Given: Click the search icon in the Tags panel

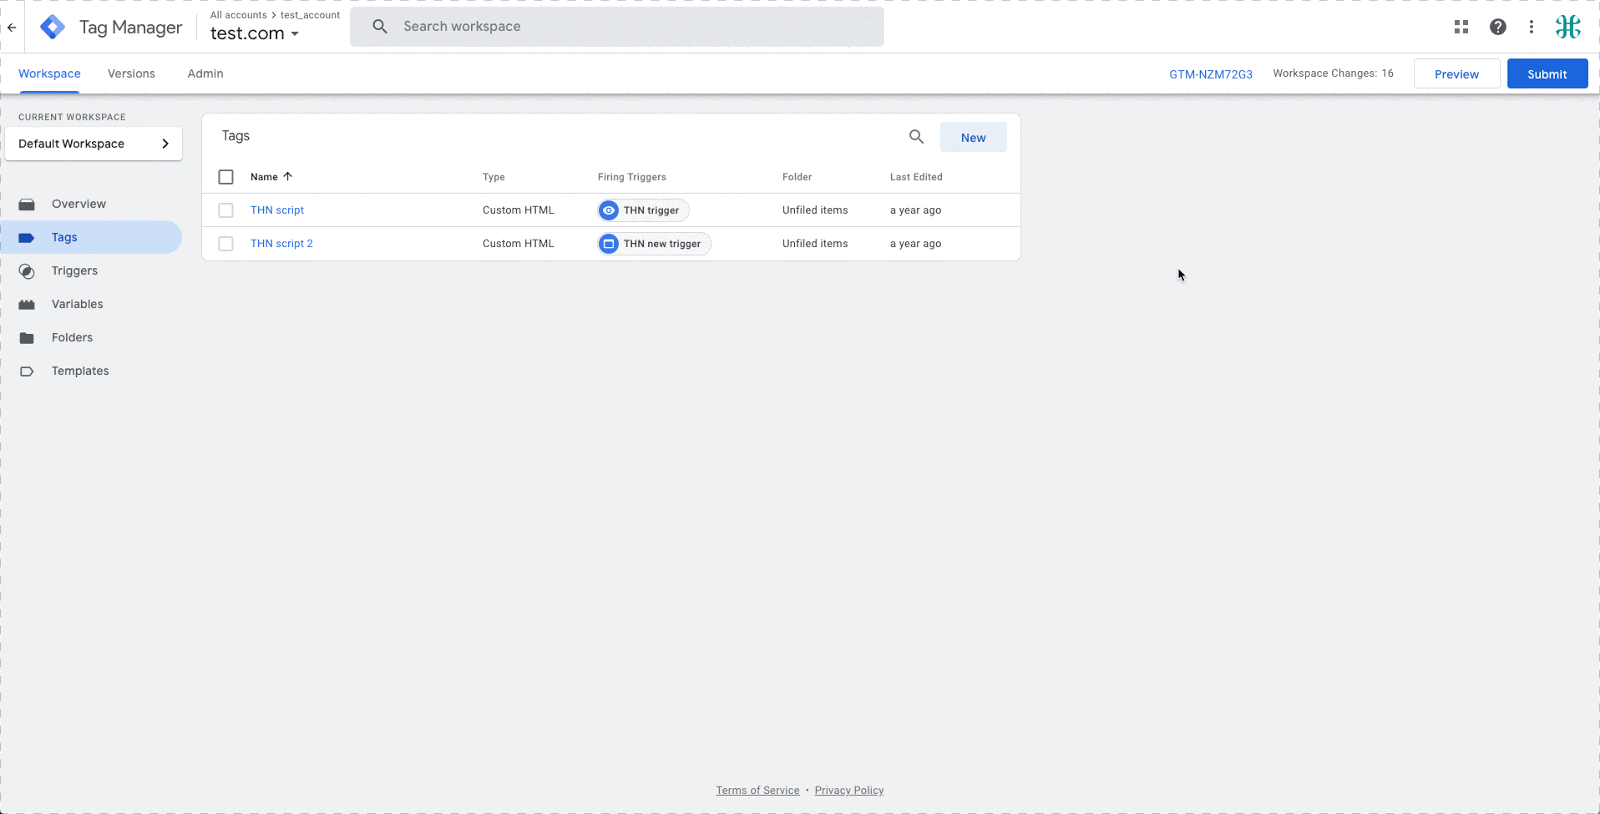Looking at the screenshot, I should (x=916, y=137).
